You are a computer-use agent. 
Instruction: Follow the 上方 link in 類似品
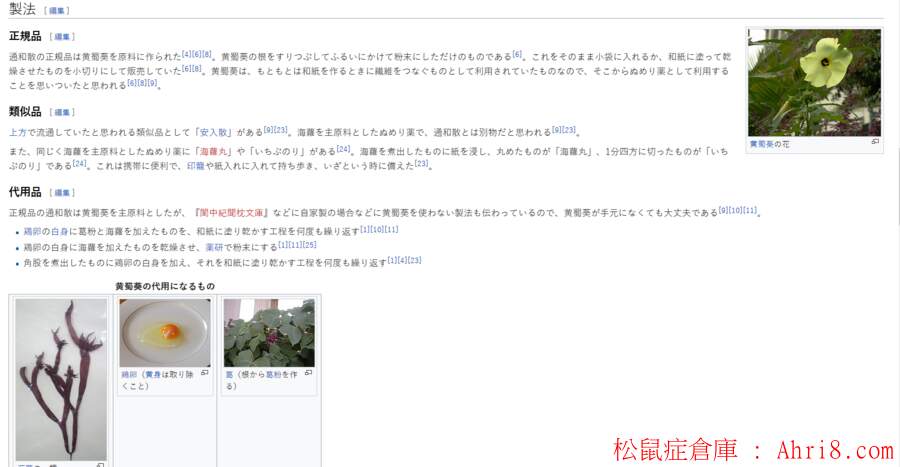tap(18, 133)
